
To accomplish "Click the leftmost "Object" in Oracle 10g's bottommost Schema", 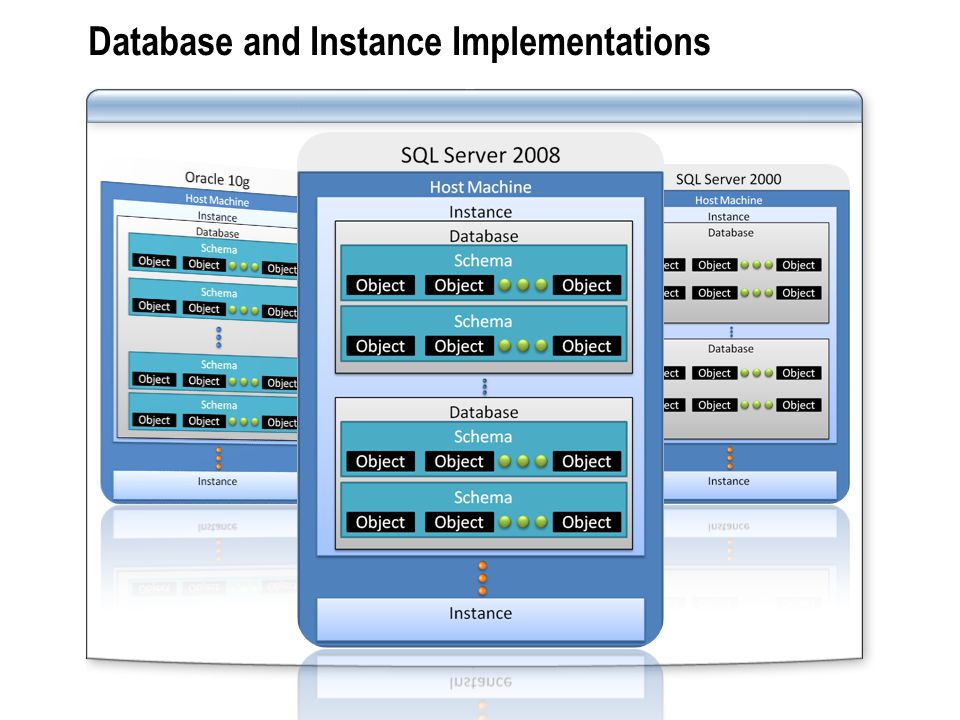I will 154,420.
